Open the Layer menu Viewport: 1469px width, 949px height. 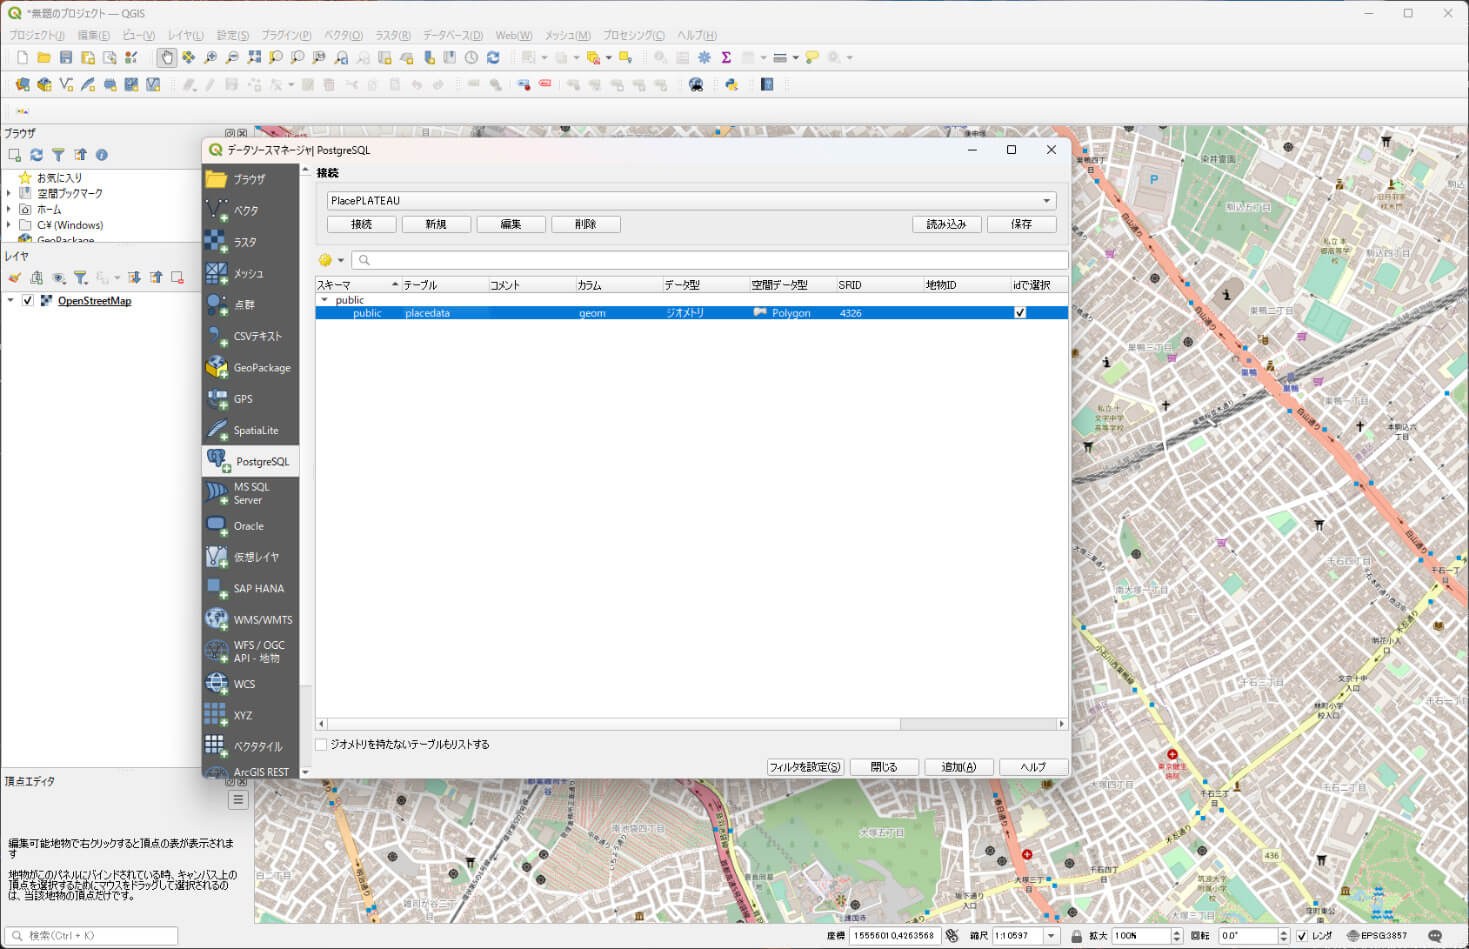pyautogui.click(x=186, y=35)
